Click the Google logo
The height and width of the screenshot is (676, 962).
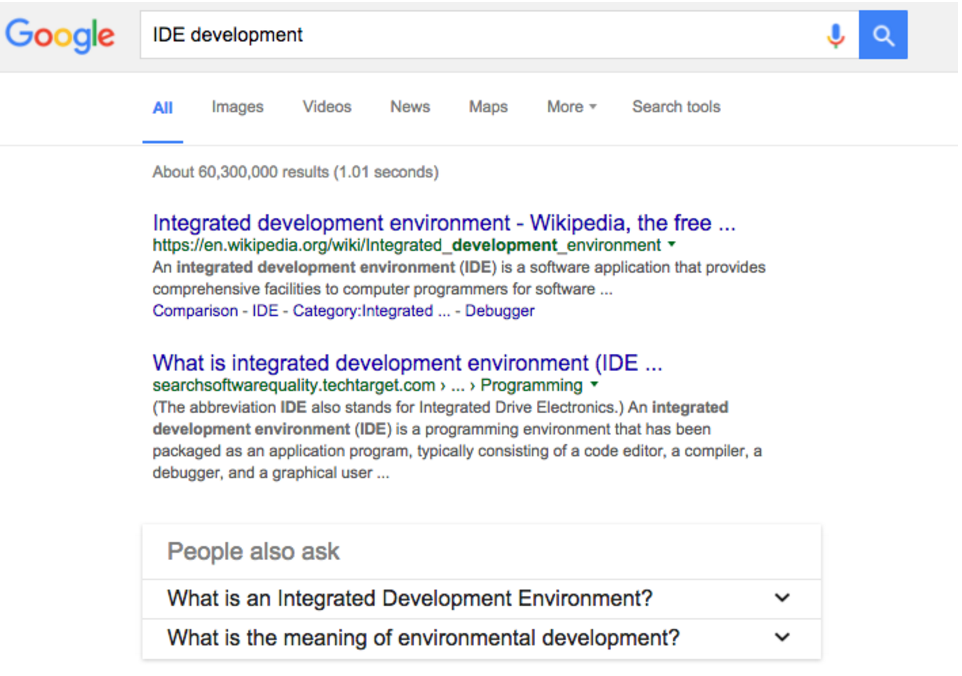pos(60,35)
